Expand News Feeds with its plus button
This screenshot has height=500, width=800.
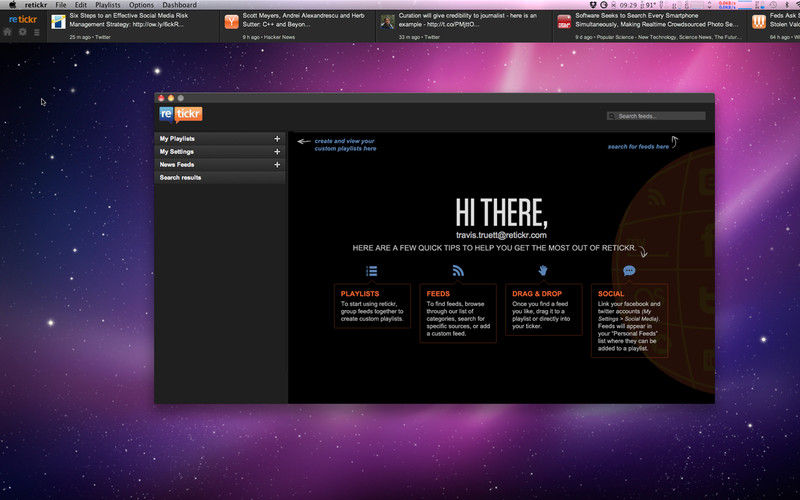pos(277,165)
